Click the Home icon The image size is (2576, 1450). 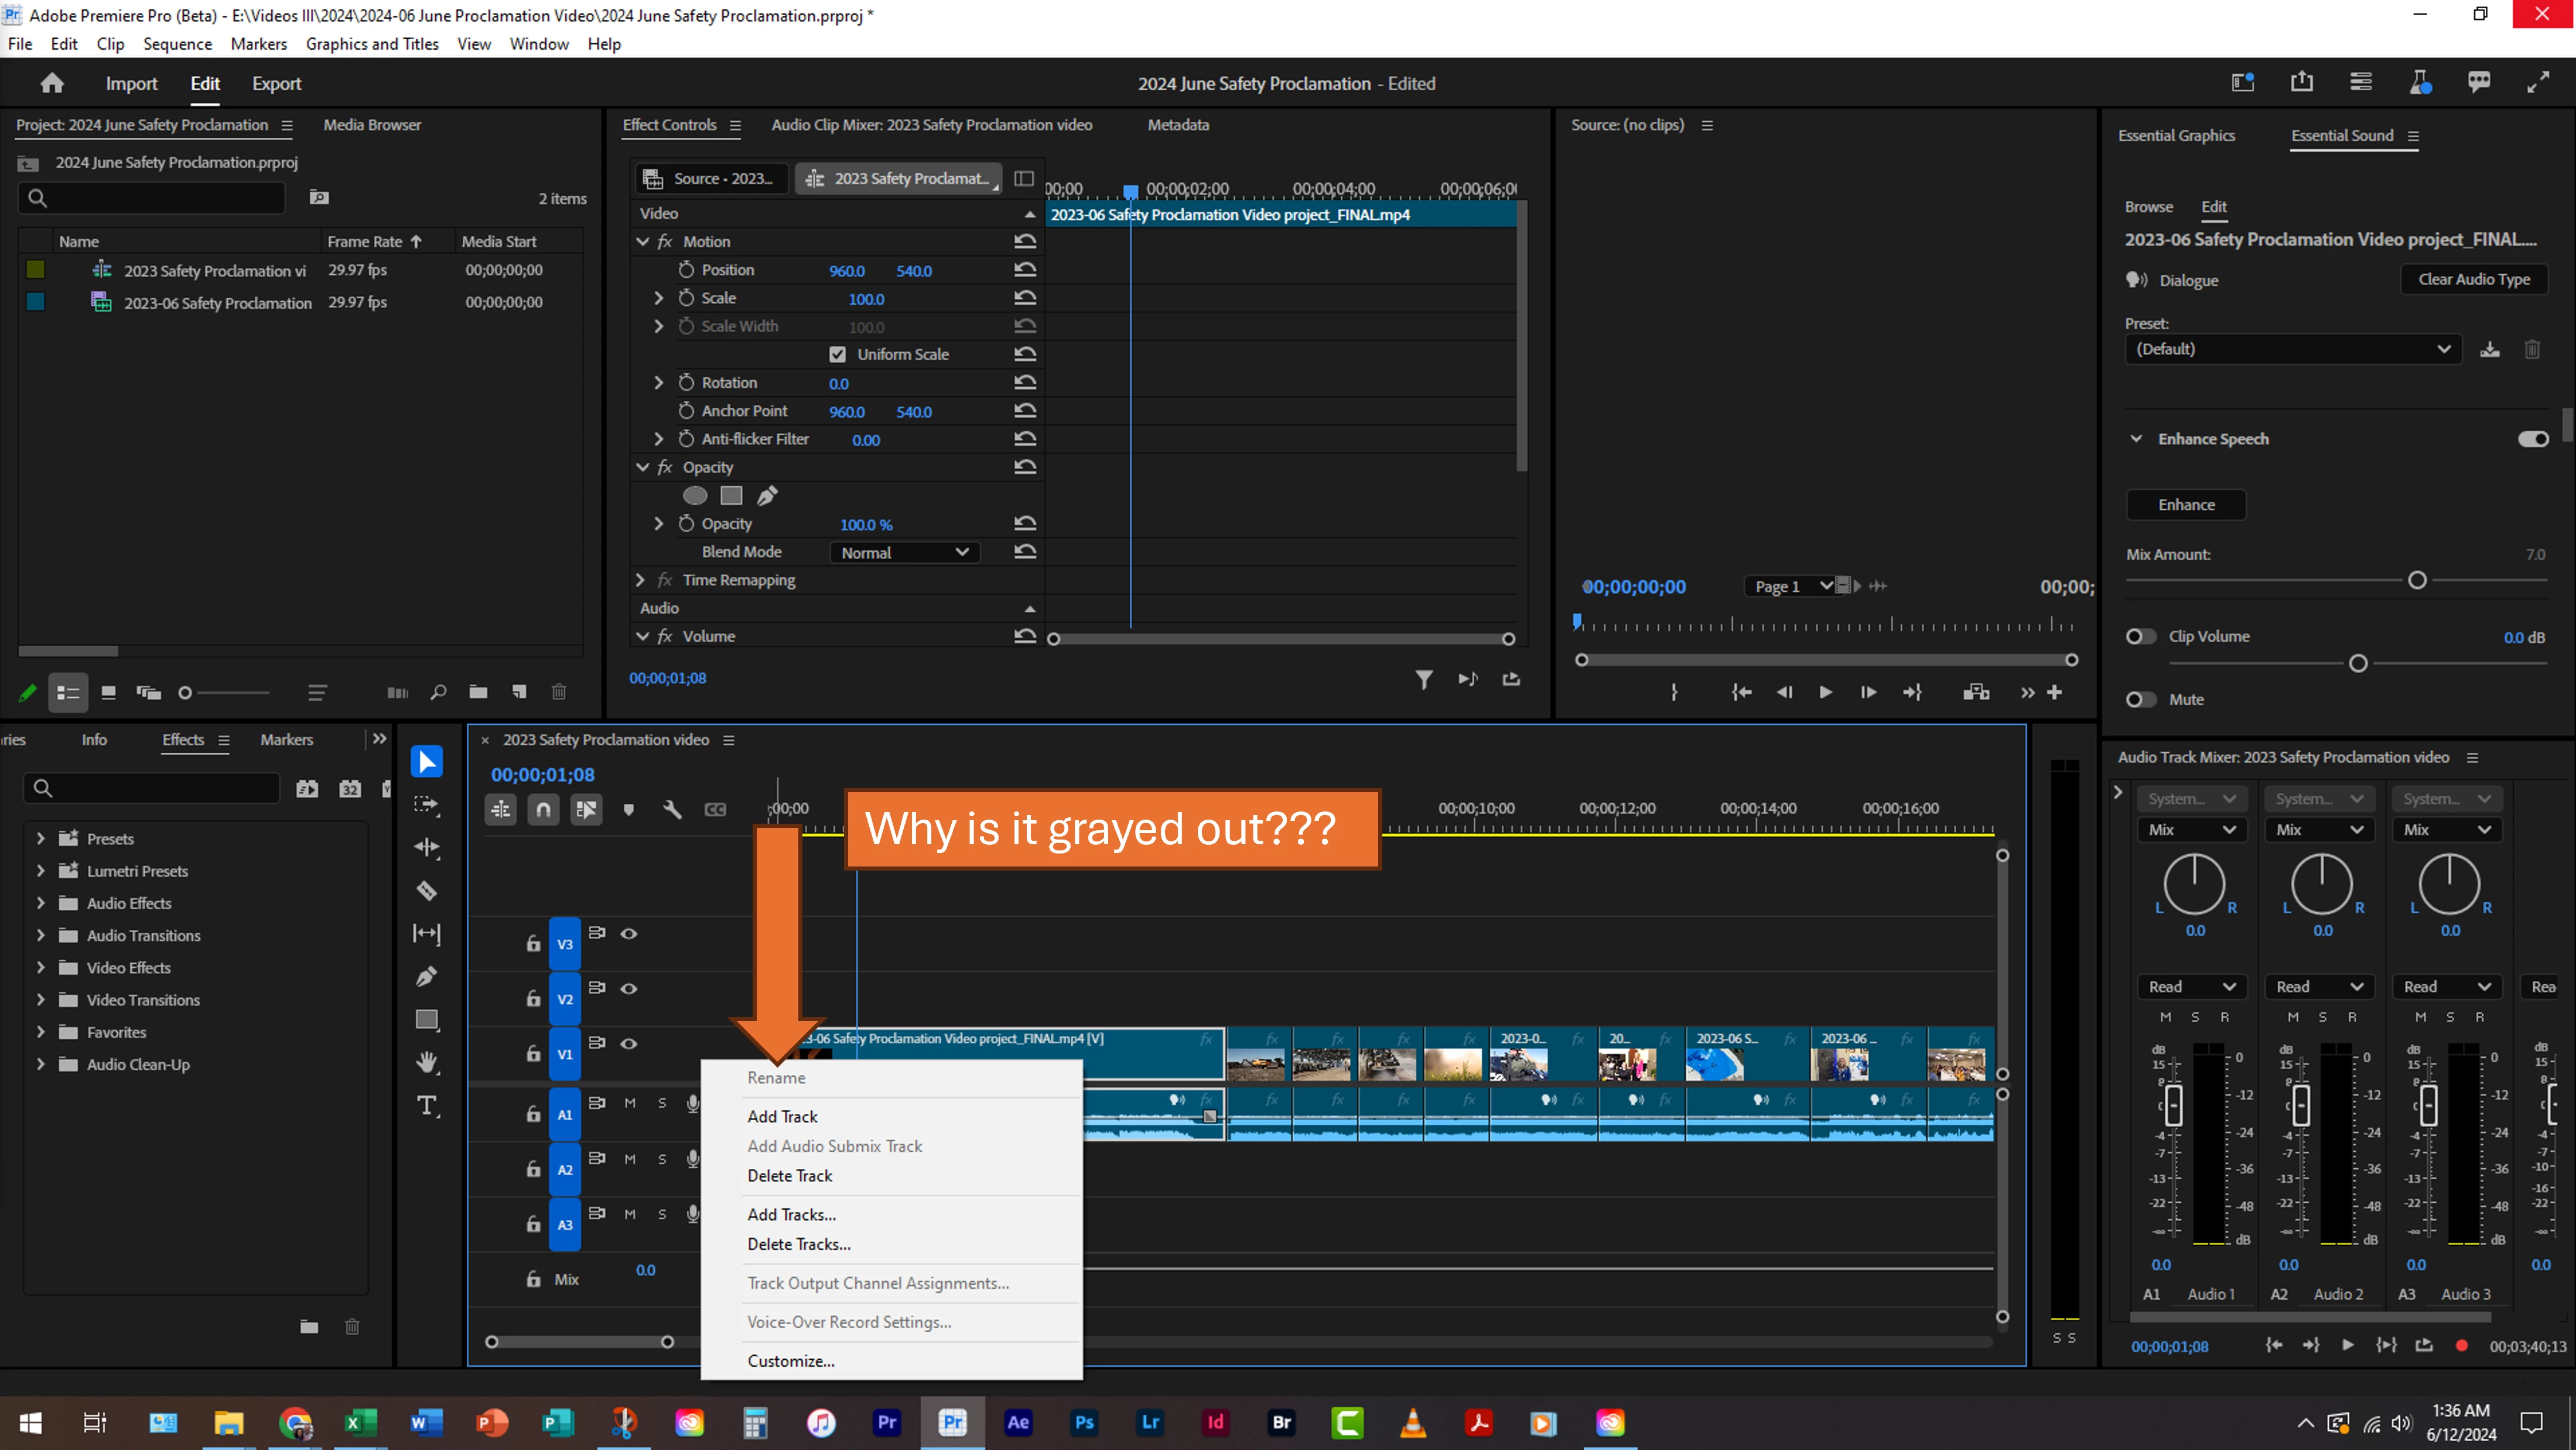[52, 84]
